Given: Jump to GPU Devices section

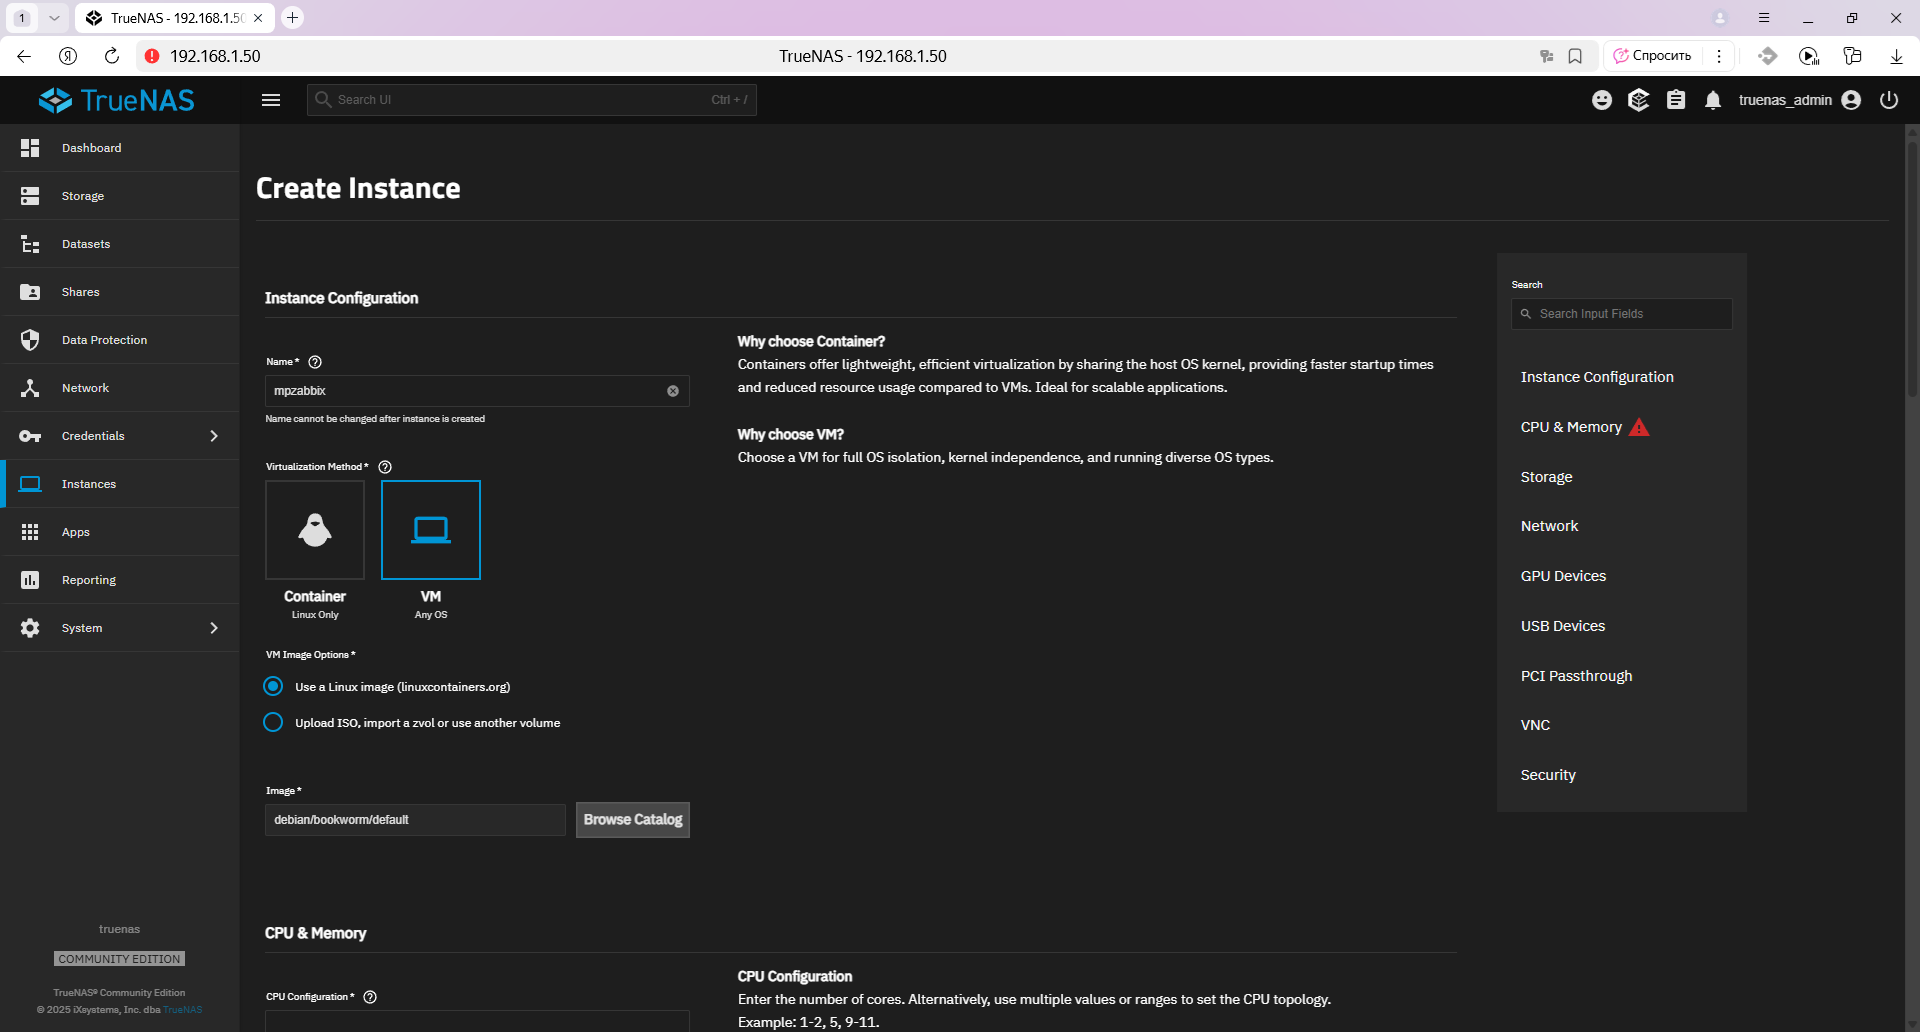Looking at the screenshot, I should pos(1563,576).
